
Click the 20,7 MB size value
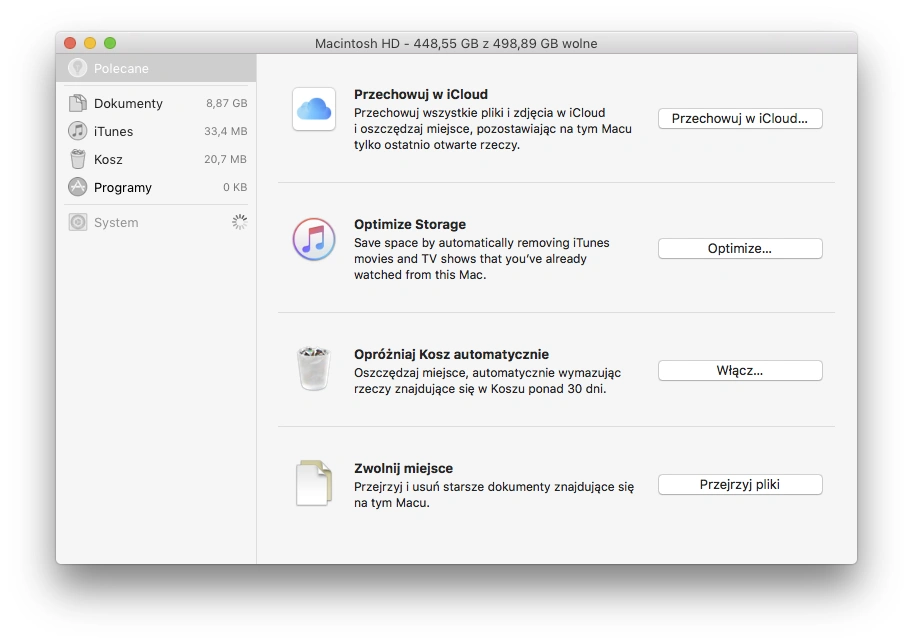(x=225, y=159)
